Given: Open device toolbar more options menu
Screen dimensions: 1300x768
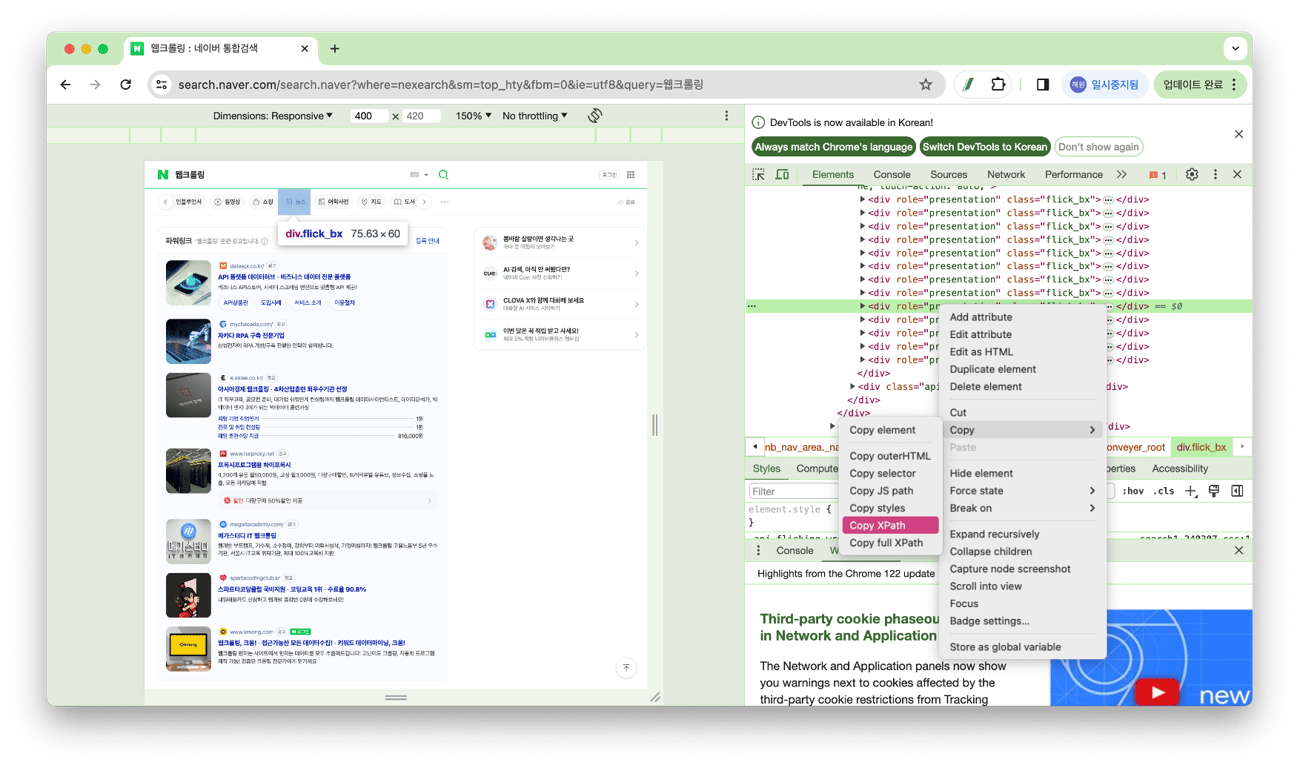Looking at the screenshot, I should click(727, 116).
